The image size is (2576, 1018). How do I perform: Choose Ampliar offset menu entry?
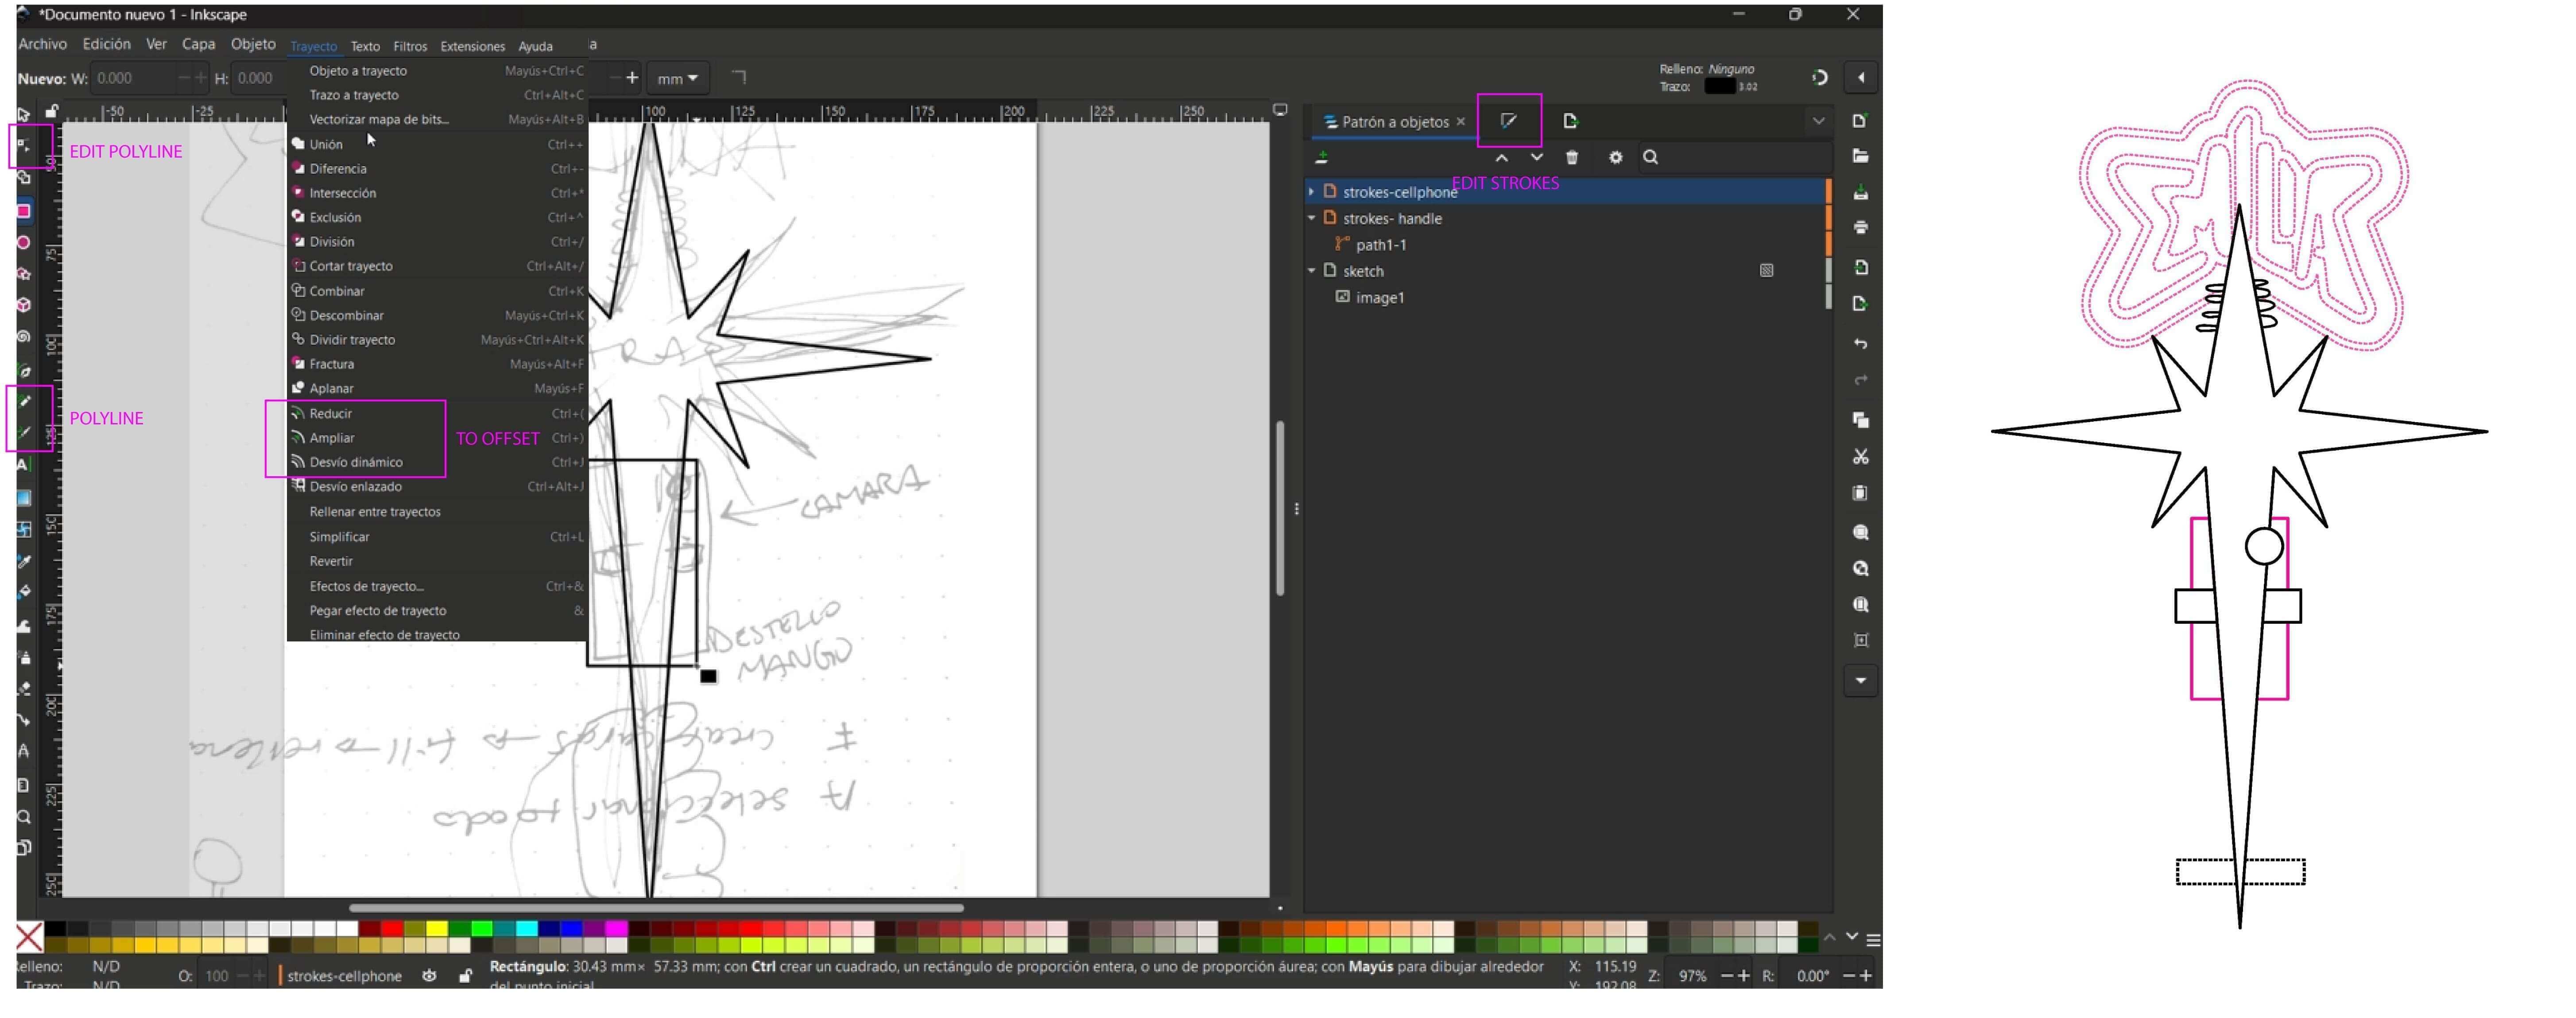(437, 438)
